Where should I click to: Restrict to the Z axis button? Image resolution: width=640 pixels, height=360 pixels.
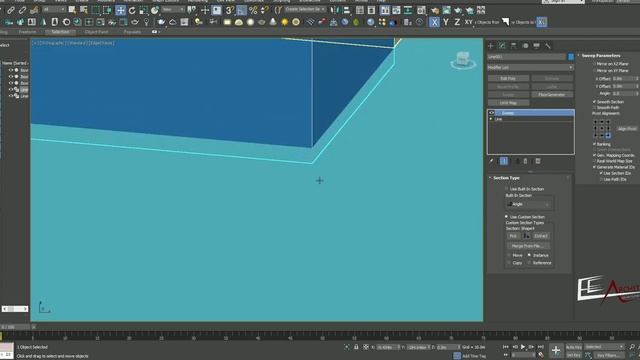457,22
